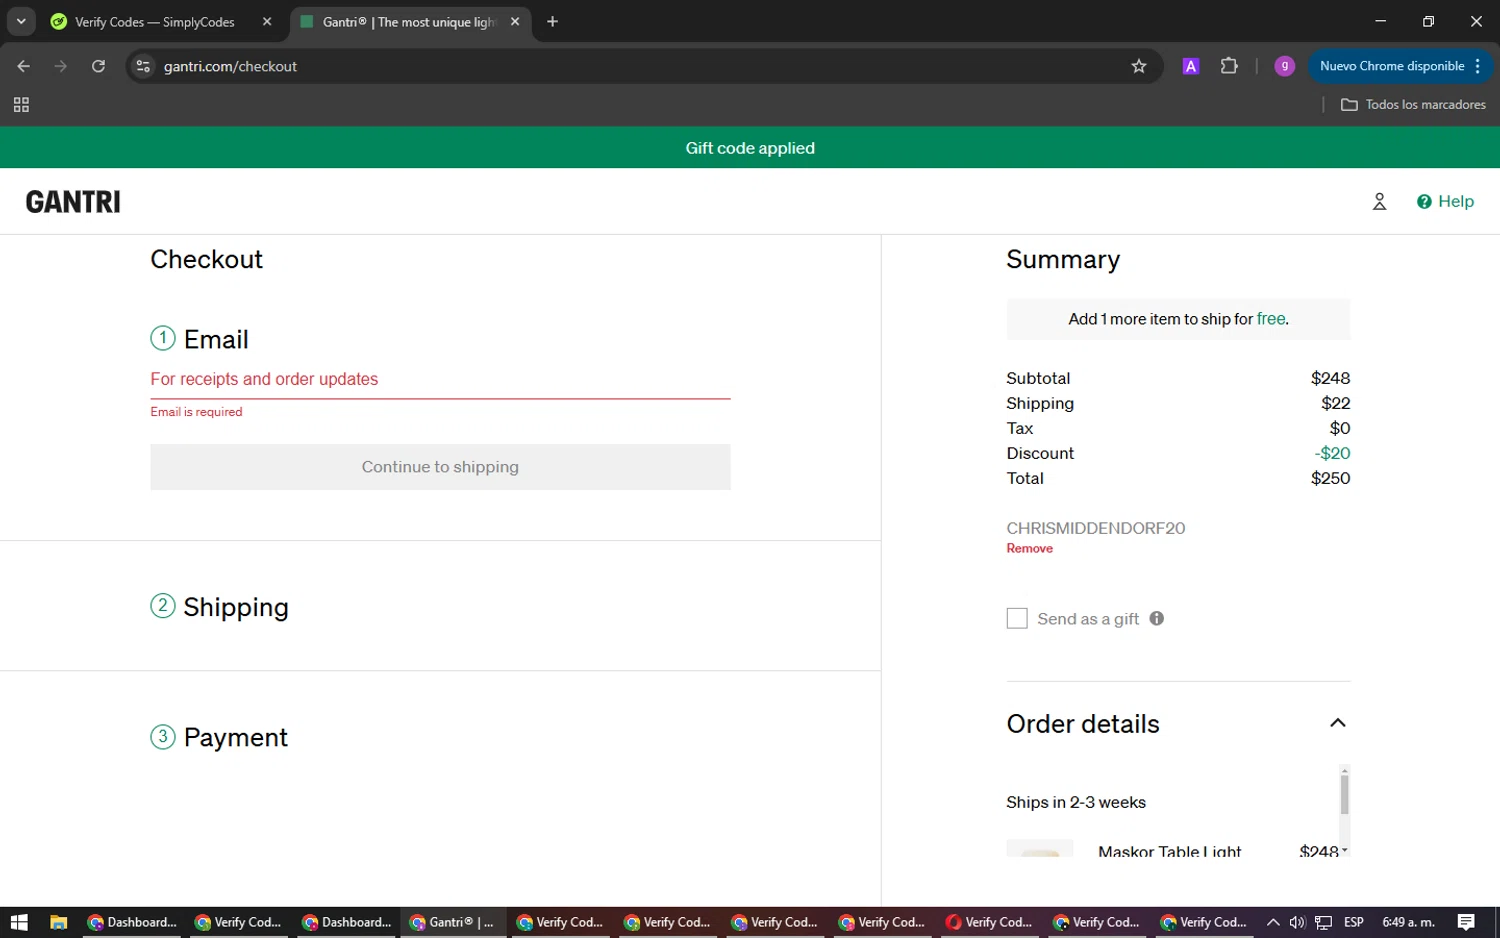Click the Gift code applied banner

pos(750,147)
